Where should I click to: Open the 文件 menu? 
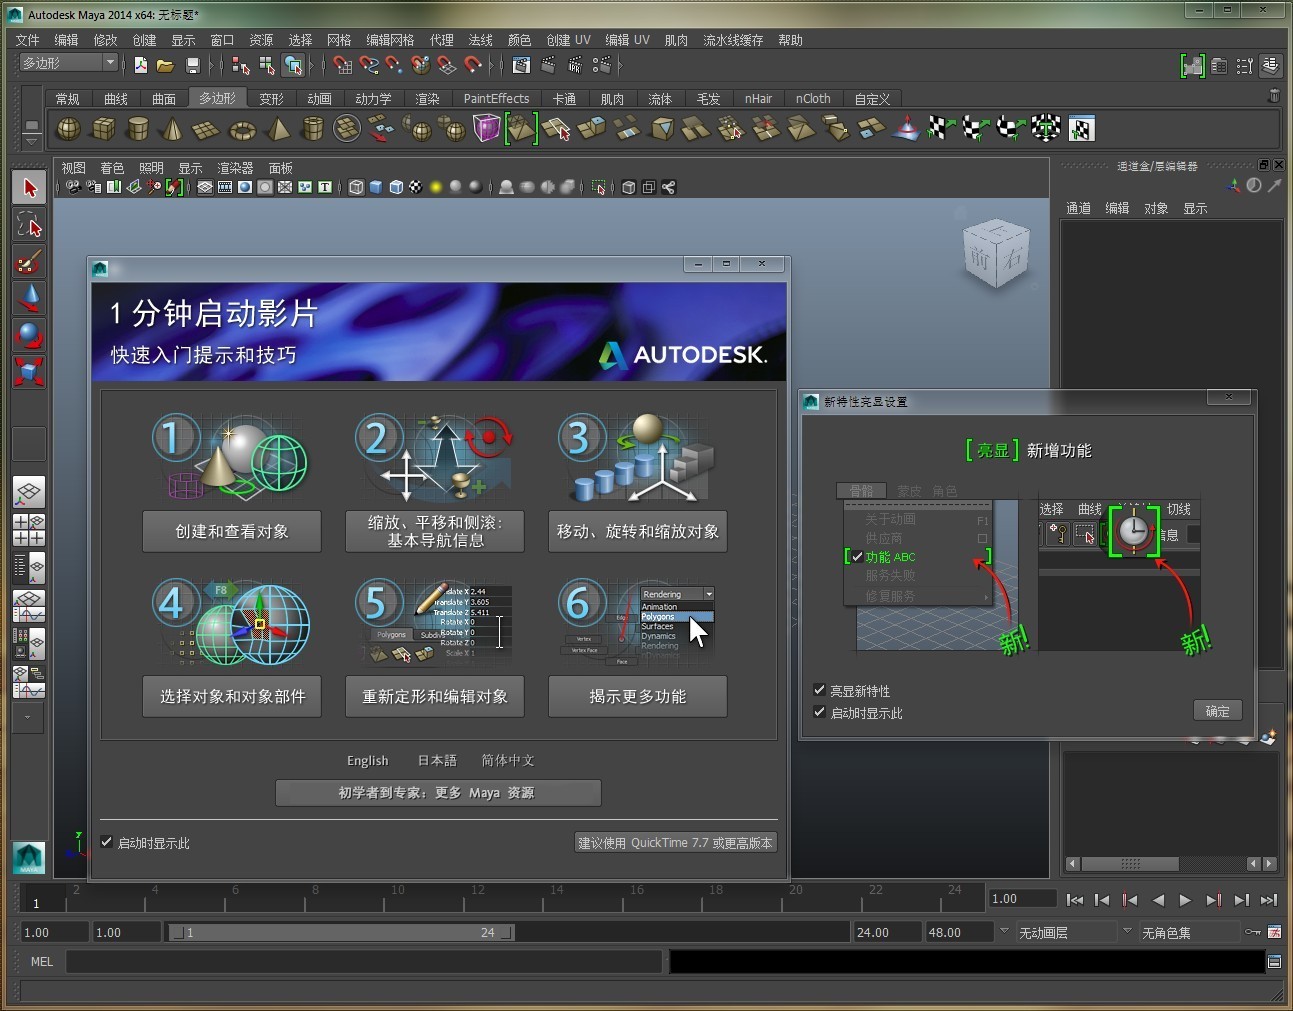click(27, 40)
